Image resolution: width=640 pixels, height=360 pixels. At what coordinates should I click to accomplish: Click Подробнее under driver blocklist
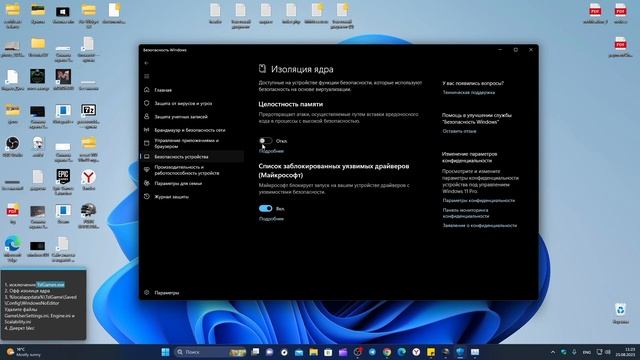(x=271, y=219)
